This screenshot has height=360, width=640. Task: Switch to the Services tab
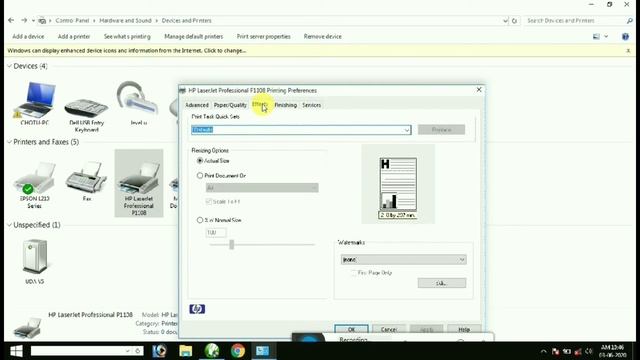pyautogui.click(x=311, y=105)
